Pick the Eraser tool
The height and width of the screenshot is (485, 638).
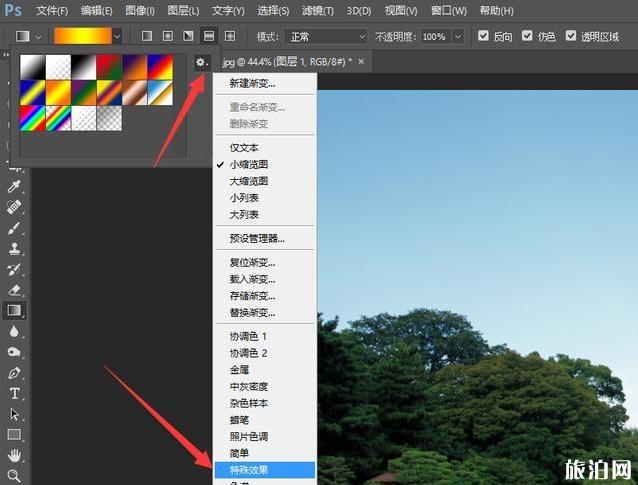click(x=15, y=290)
